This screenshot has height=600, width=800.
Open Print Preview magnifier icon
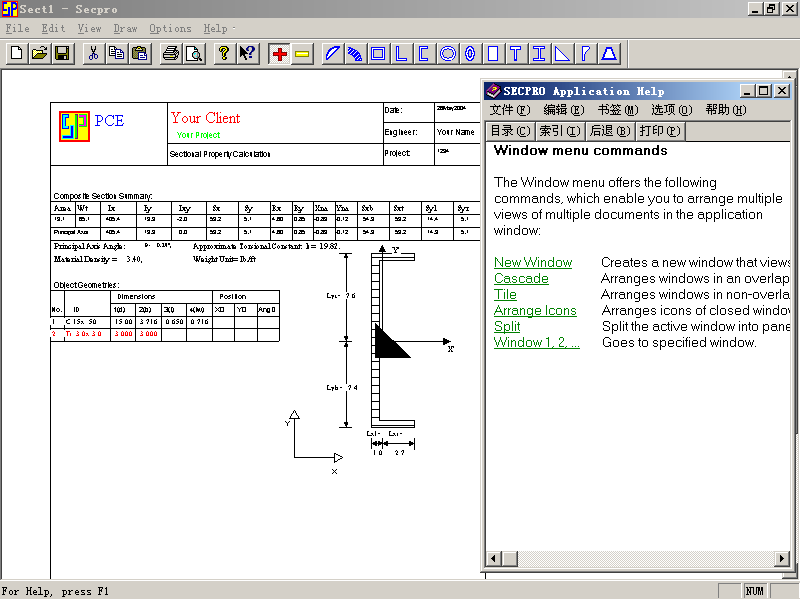pyautogui.click(x=194, y=54)
